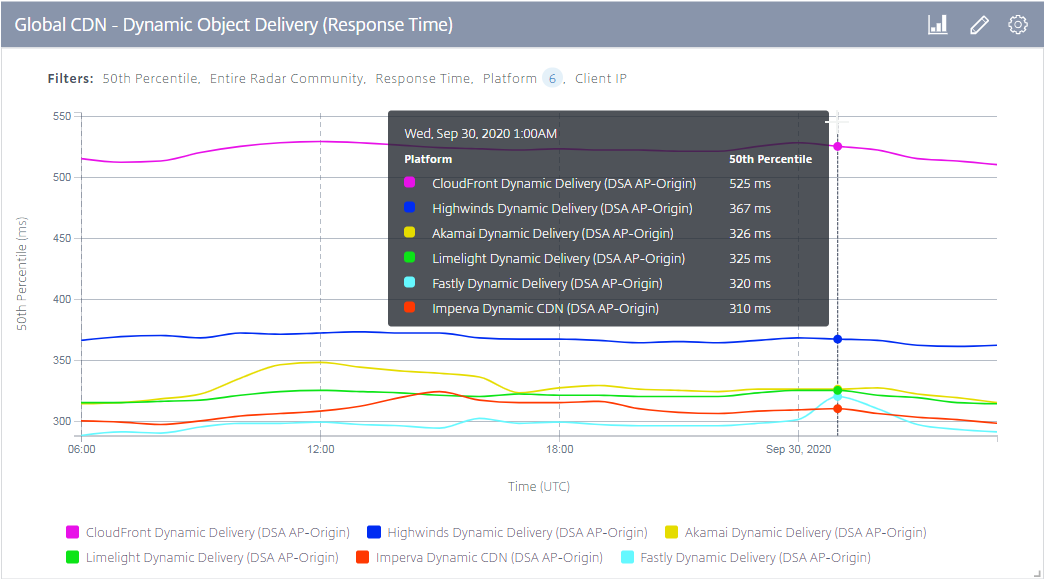
Task: Select the Entire Radar Community filter
Action: [x=288, y=79]
